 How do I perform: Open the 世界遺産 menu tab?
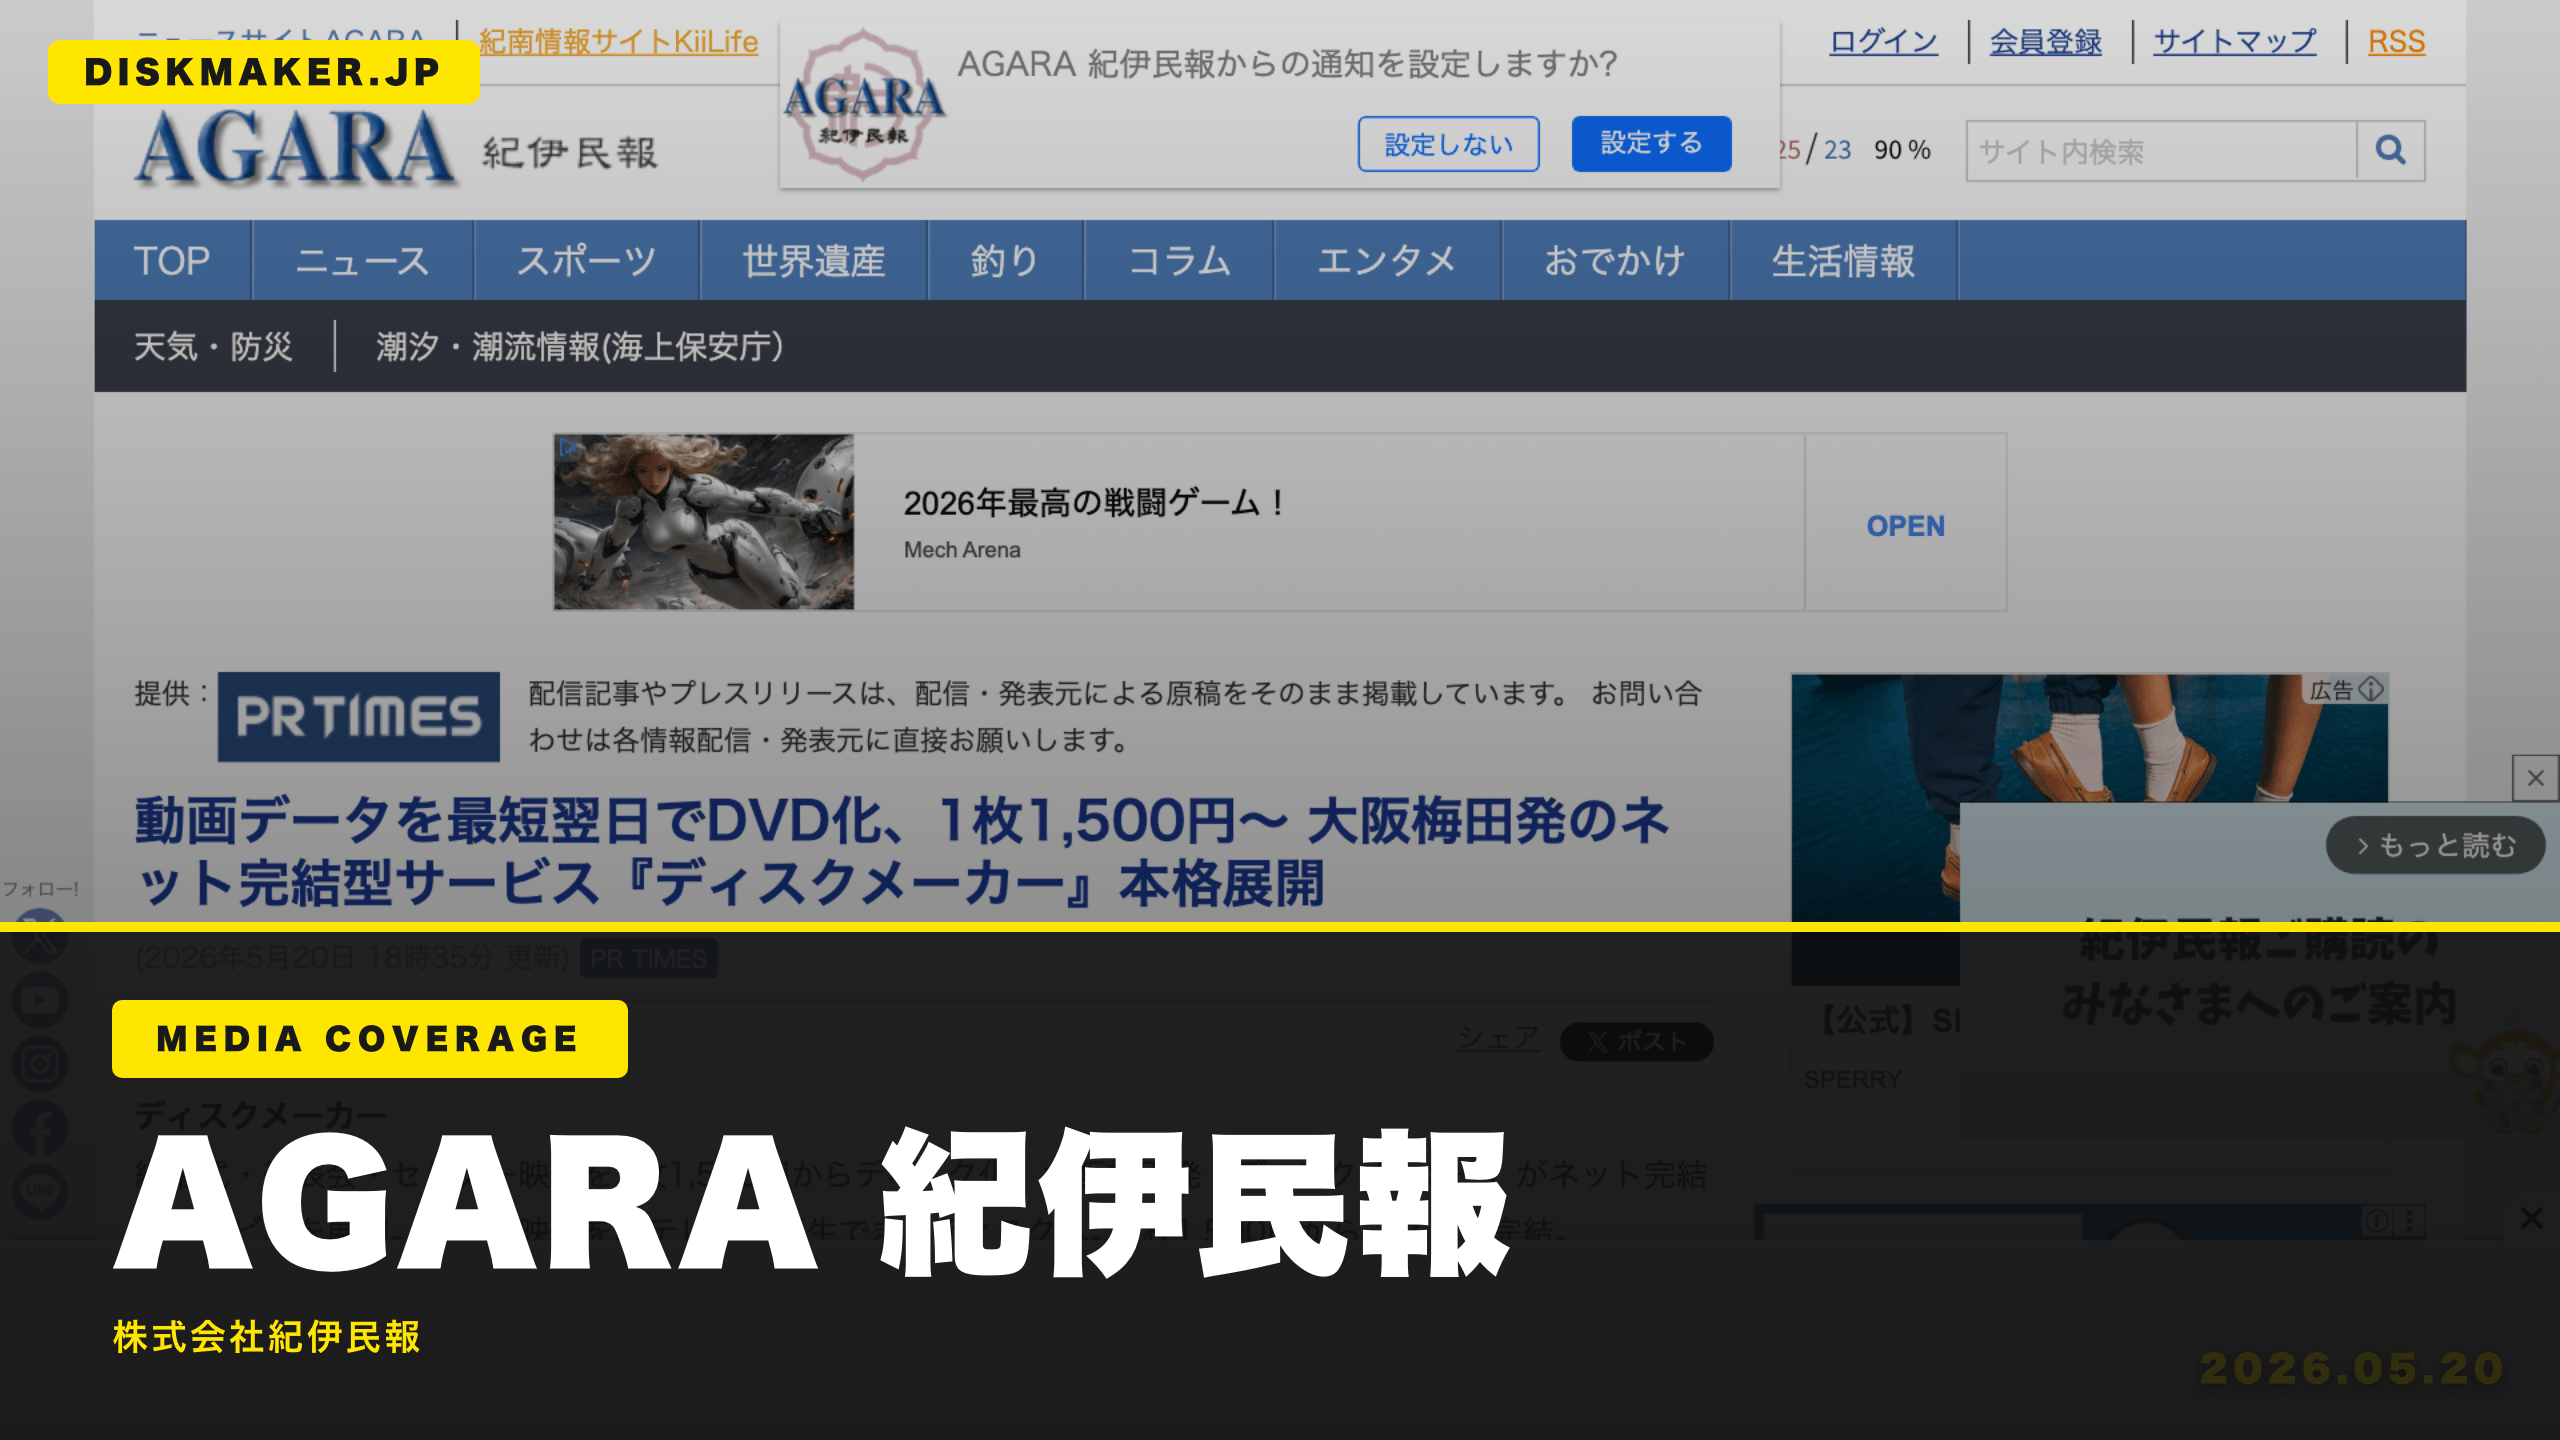tap(814, 260)
